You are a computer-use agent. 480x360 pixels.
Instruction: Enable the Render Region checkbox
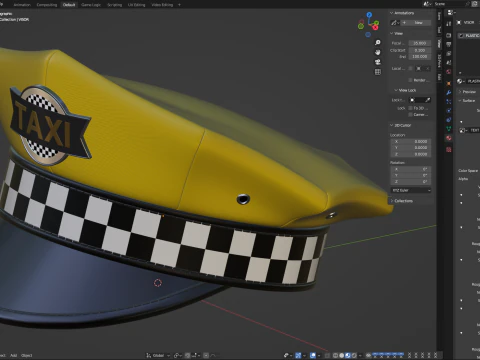pos(410,80)
